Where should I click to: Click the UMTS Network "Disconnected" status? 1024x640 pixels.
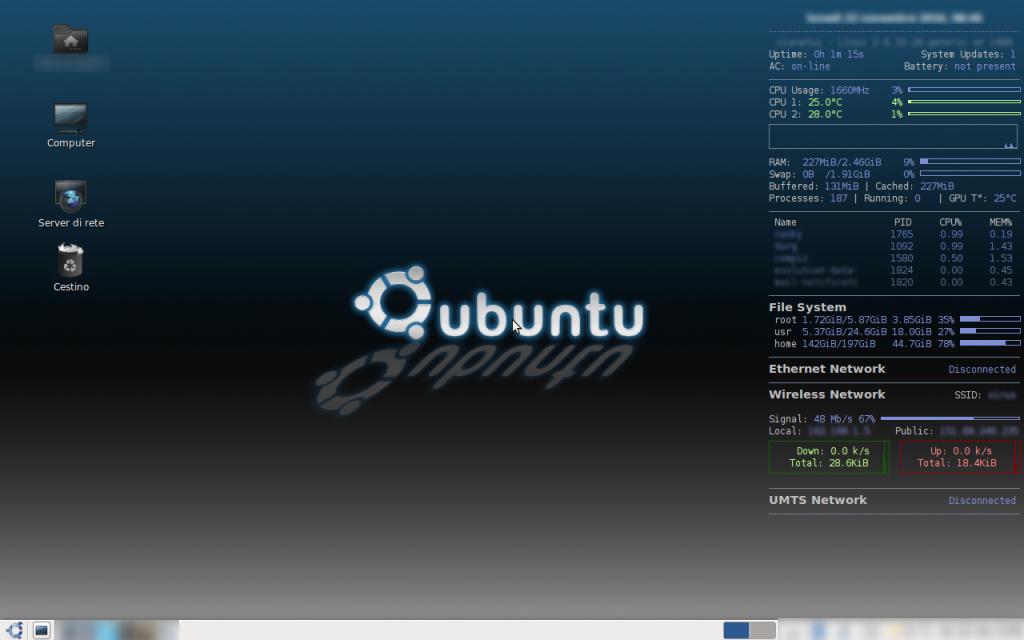[x=982, y=501]
